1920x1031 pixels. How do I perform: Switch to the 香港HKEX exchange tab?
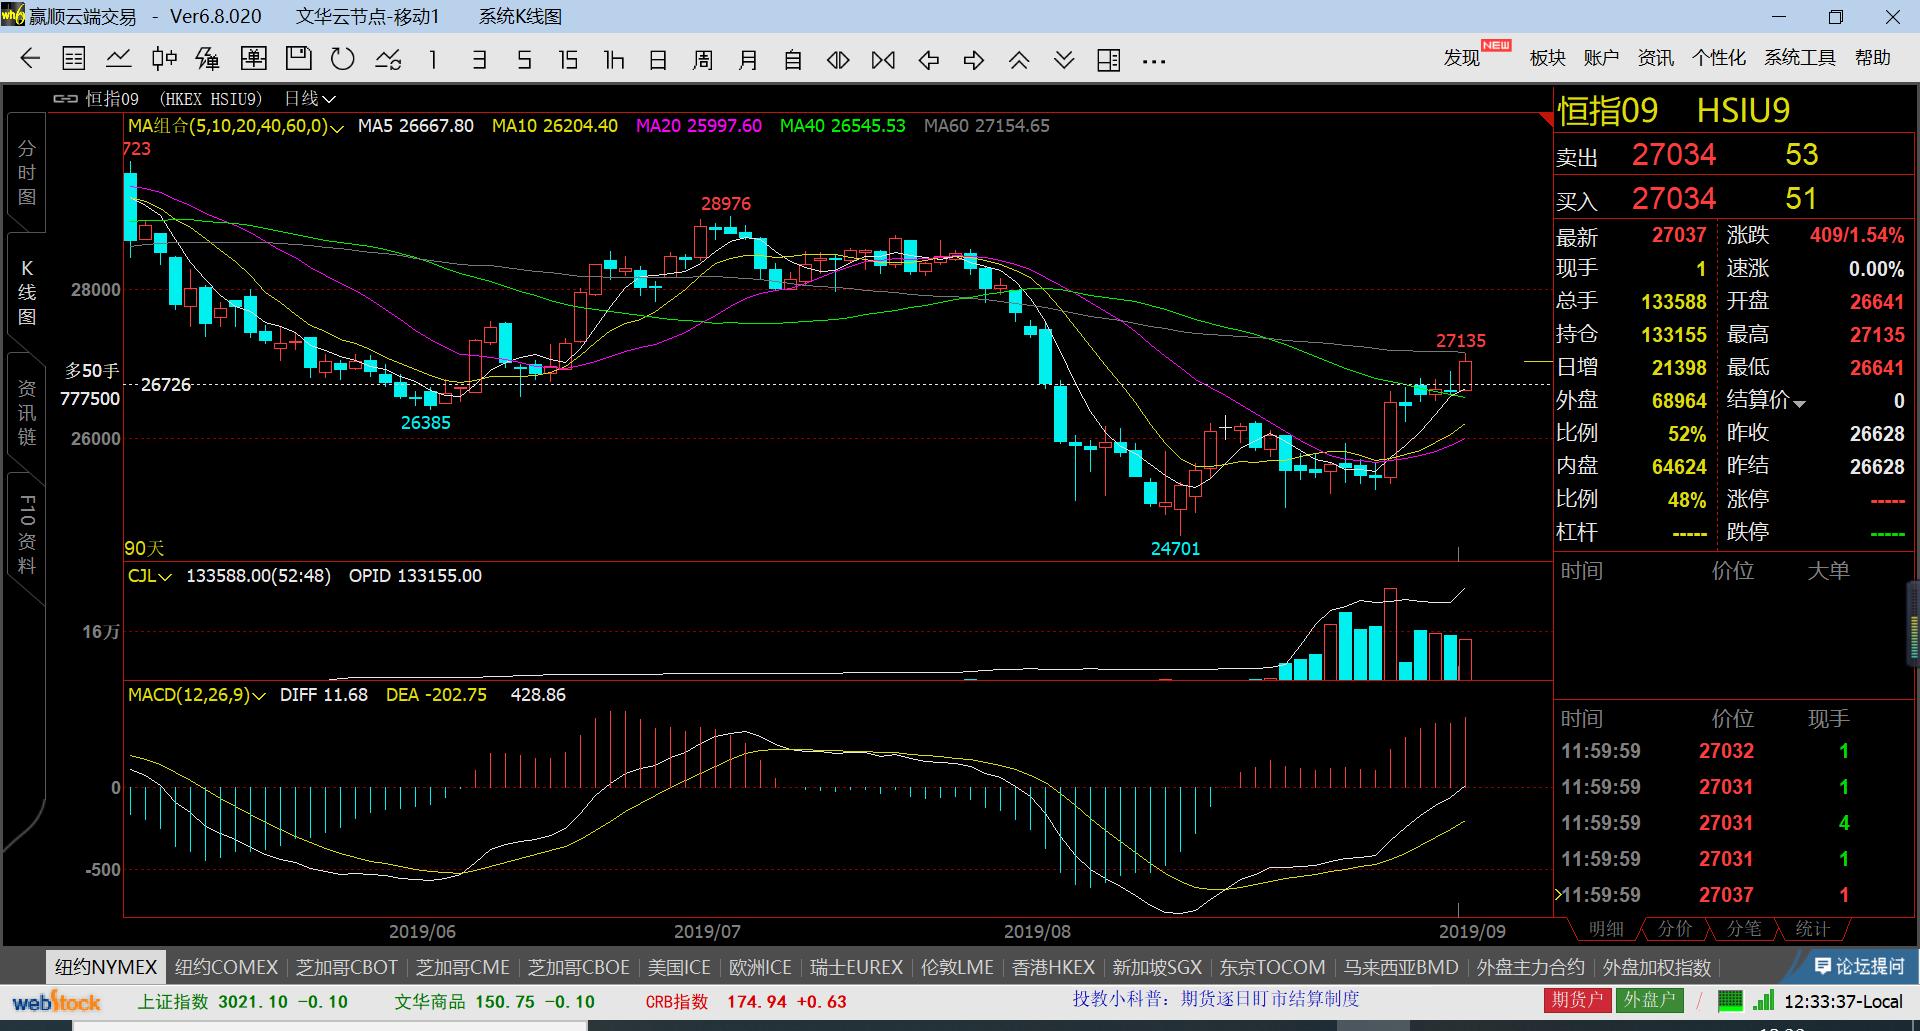click(1052, 967)
